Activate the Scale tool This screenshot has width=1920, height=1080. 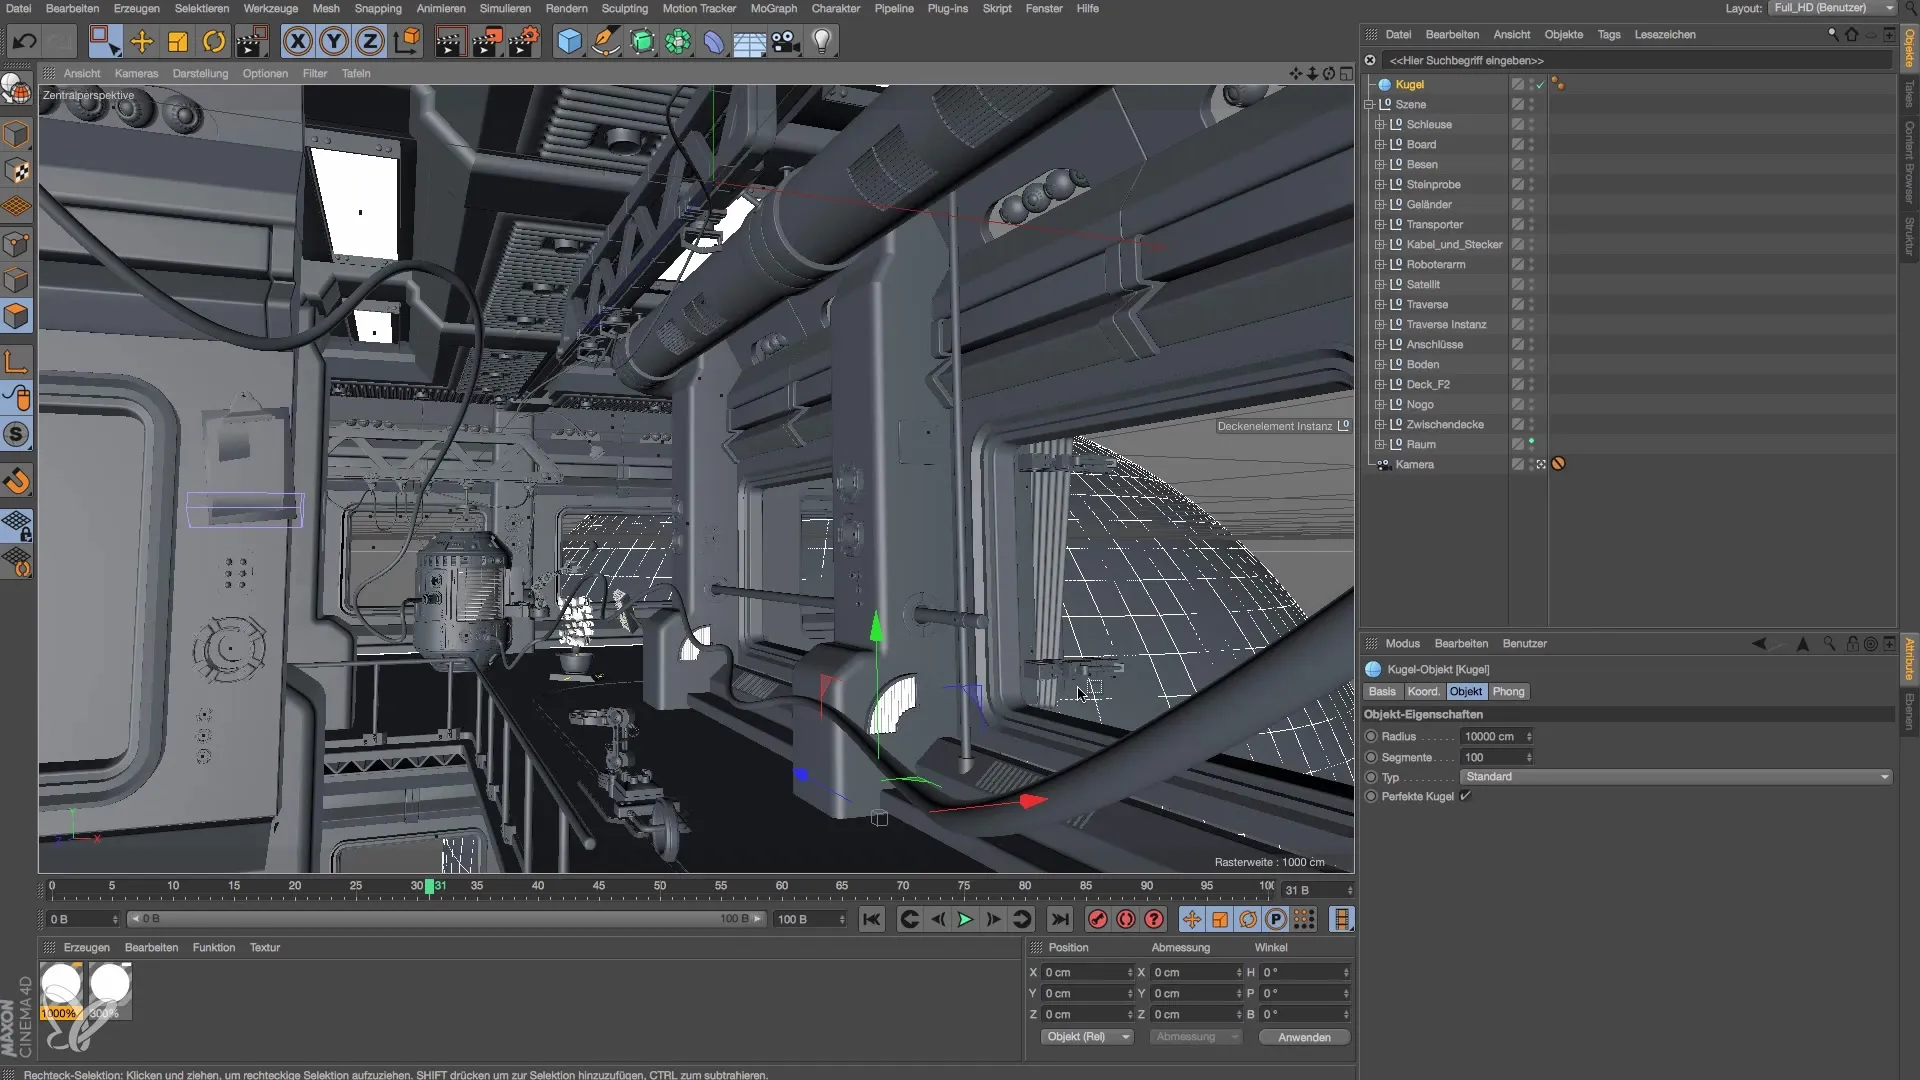[x=178, y=41]
